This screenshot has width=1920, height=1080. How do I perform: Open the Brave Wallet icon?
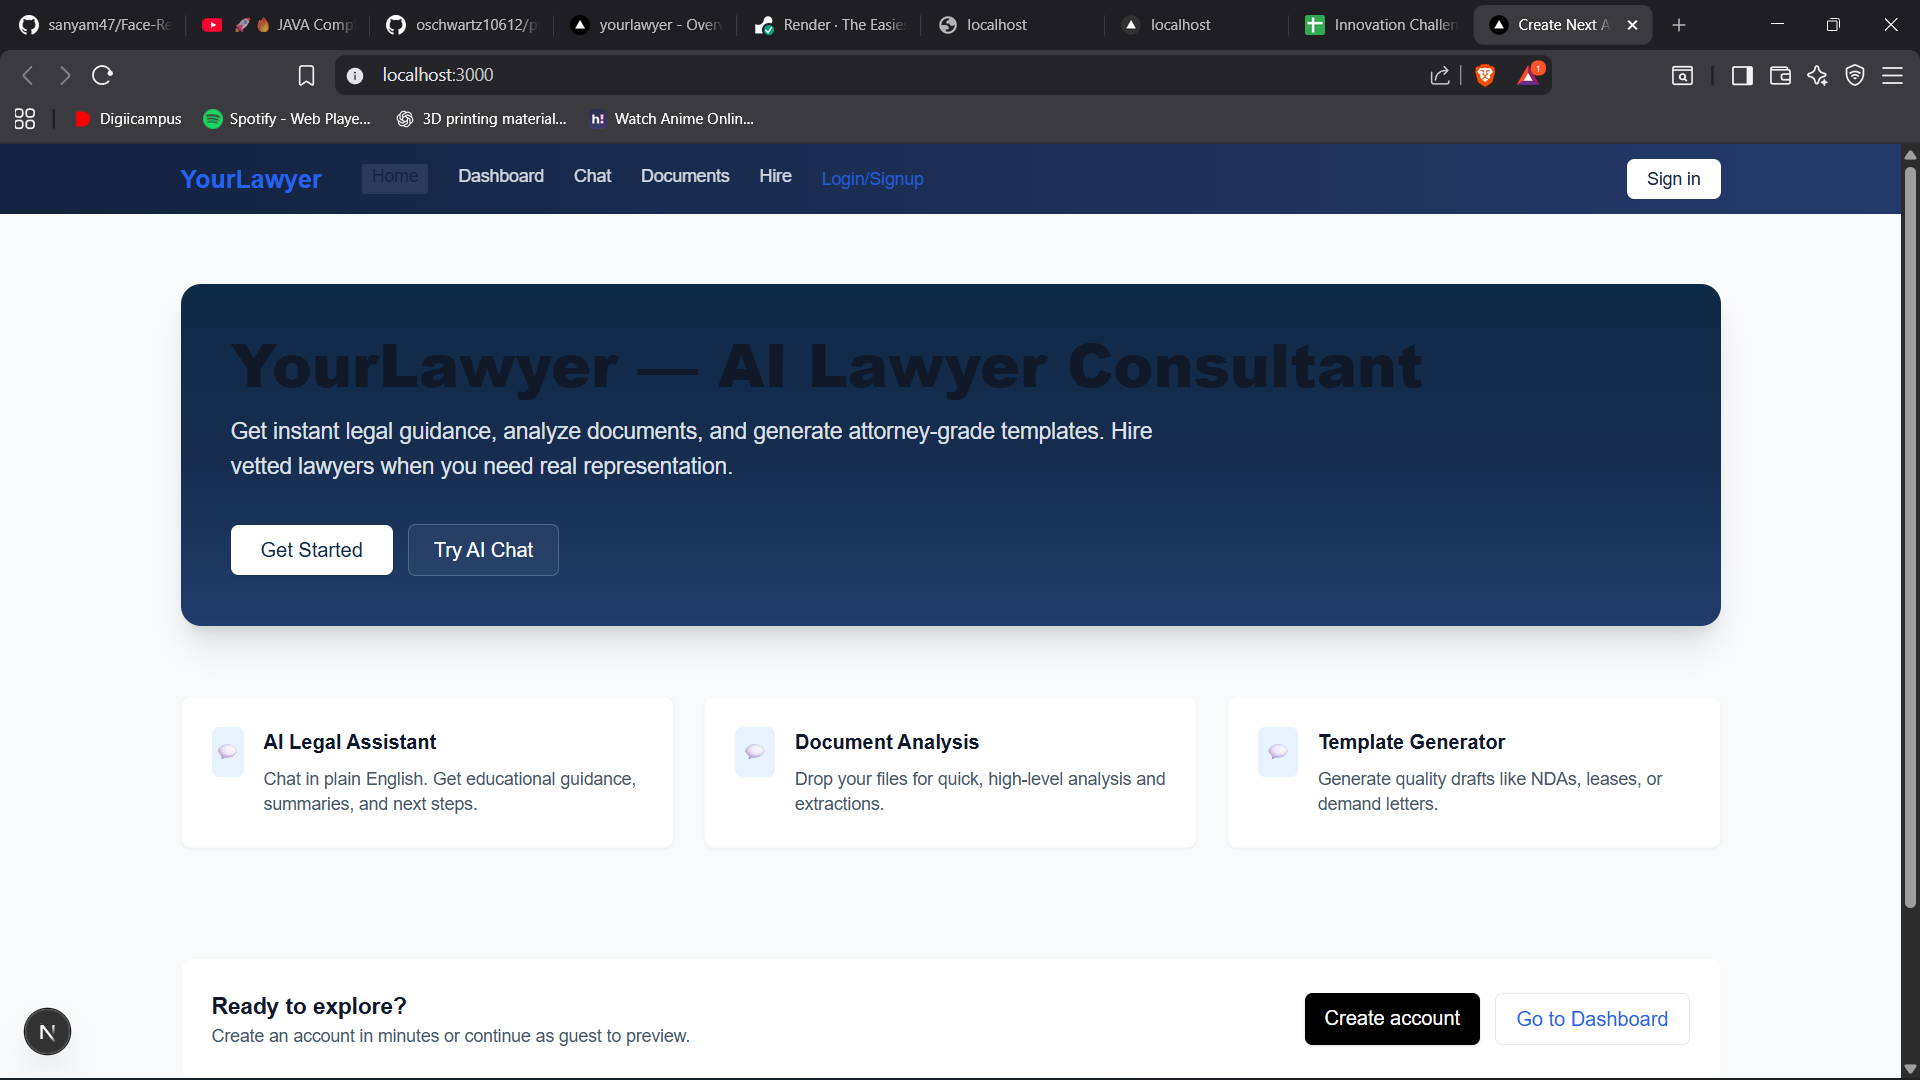[x=1780, y=75]
